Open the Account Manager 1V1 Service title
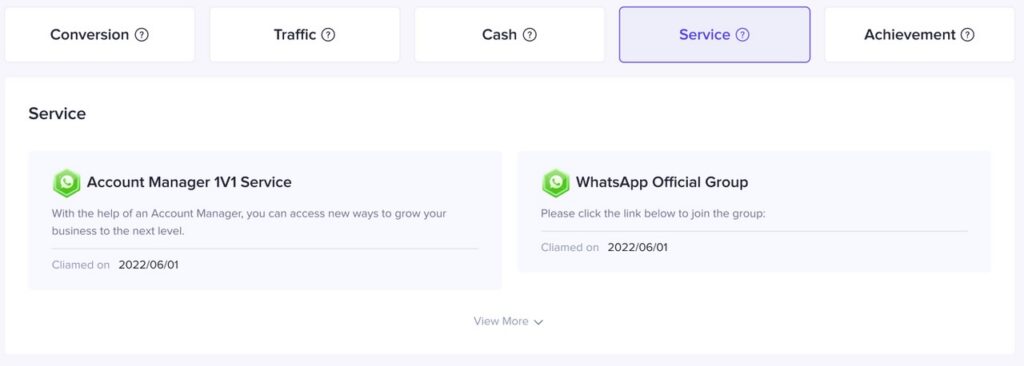The width and height of the screenshot is (1024, 366). 189,182
